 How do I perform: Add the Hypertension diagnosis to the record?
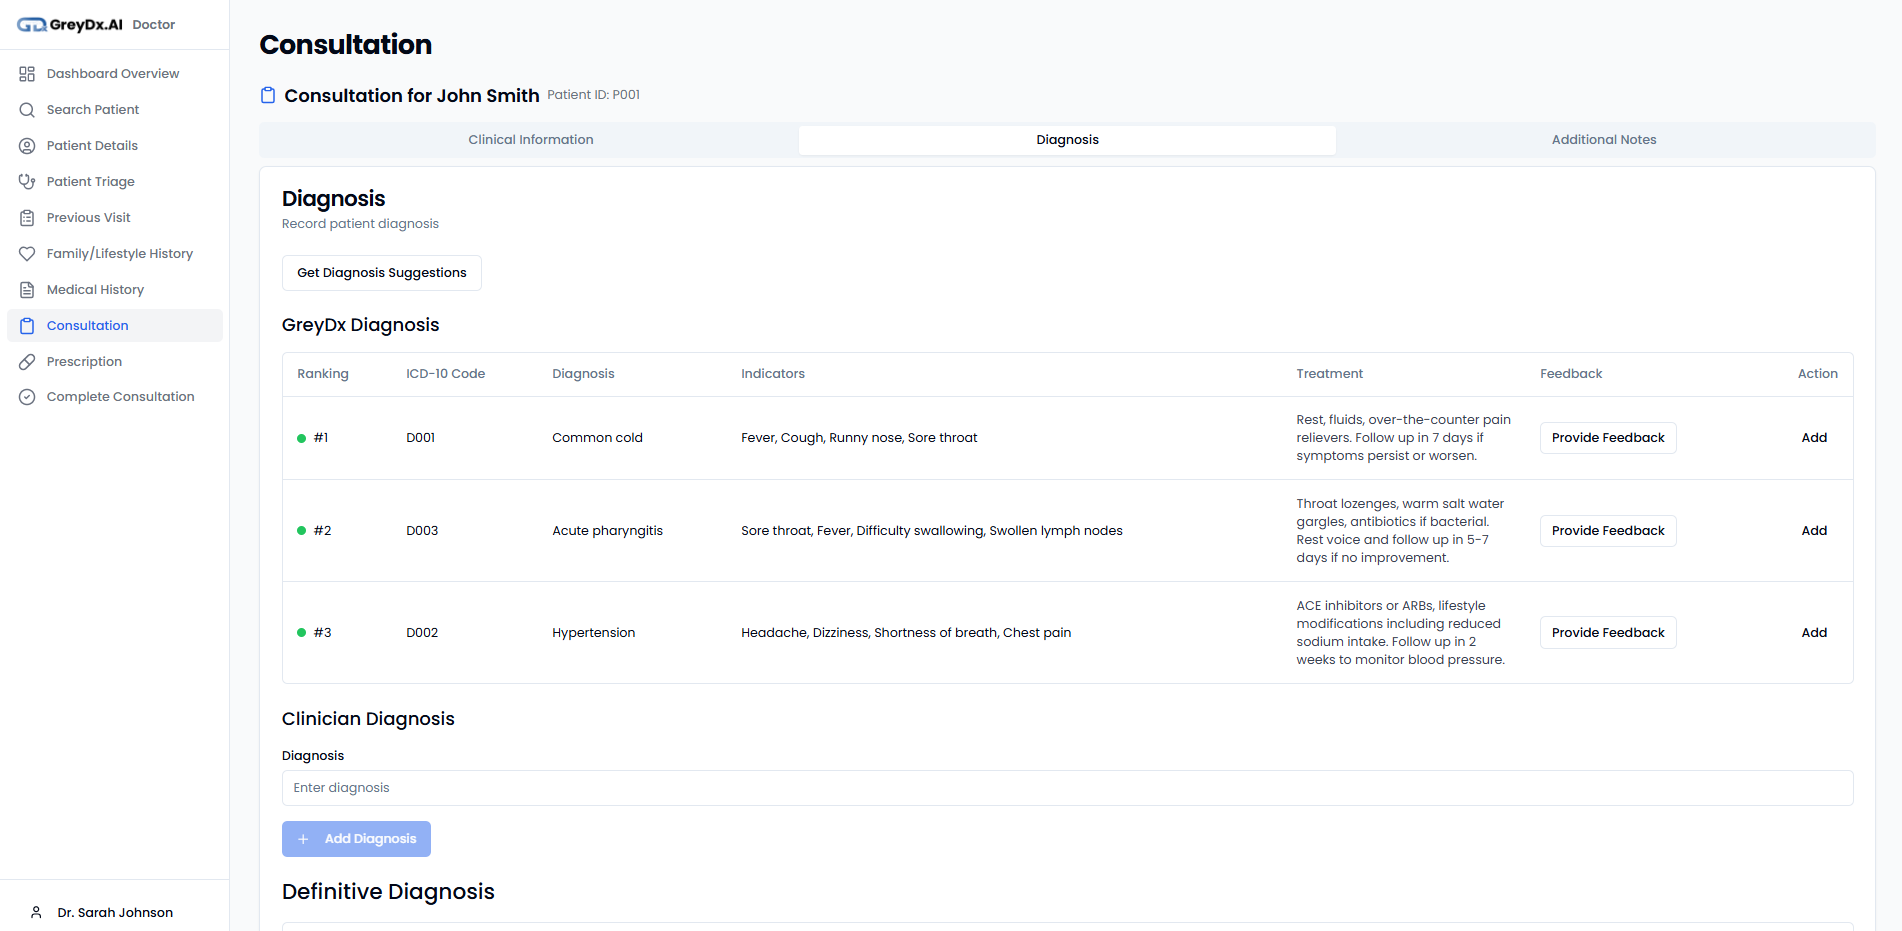[x=1814, y=632]
